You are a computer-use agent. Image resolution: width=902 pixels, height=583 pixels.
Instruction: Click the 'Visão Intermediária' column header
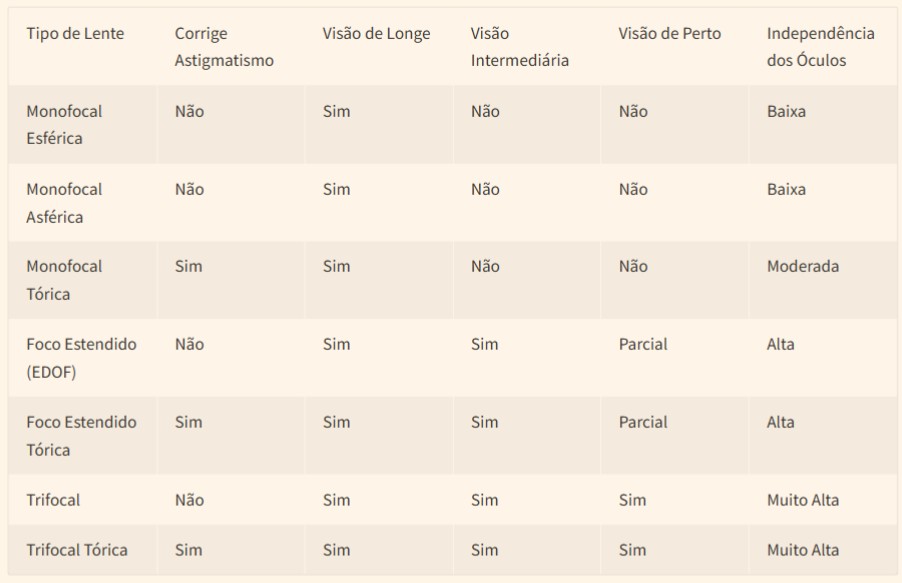point(519,47)
